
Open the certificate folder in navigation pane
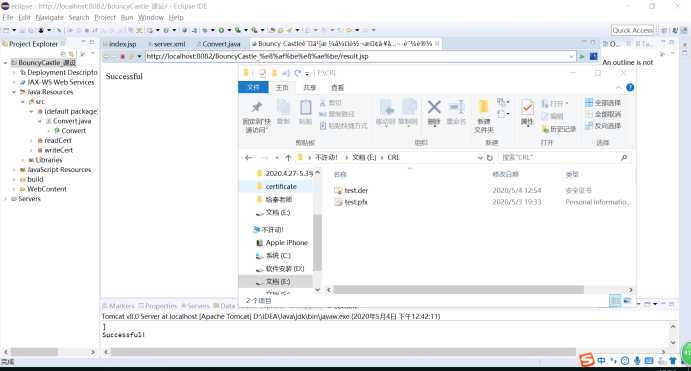click(x=281, y=186)
